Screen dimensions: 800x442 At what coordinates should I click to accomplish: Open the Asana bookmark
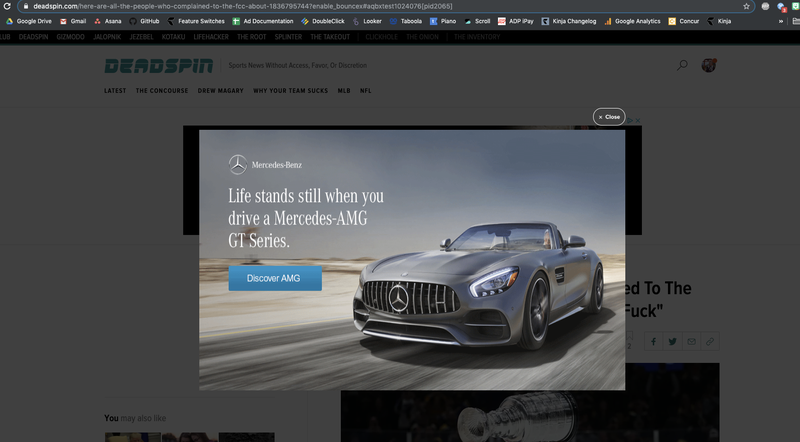pos(108,21)
